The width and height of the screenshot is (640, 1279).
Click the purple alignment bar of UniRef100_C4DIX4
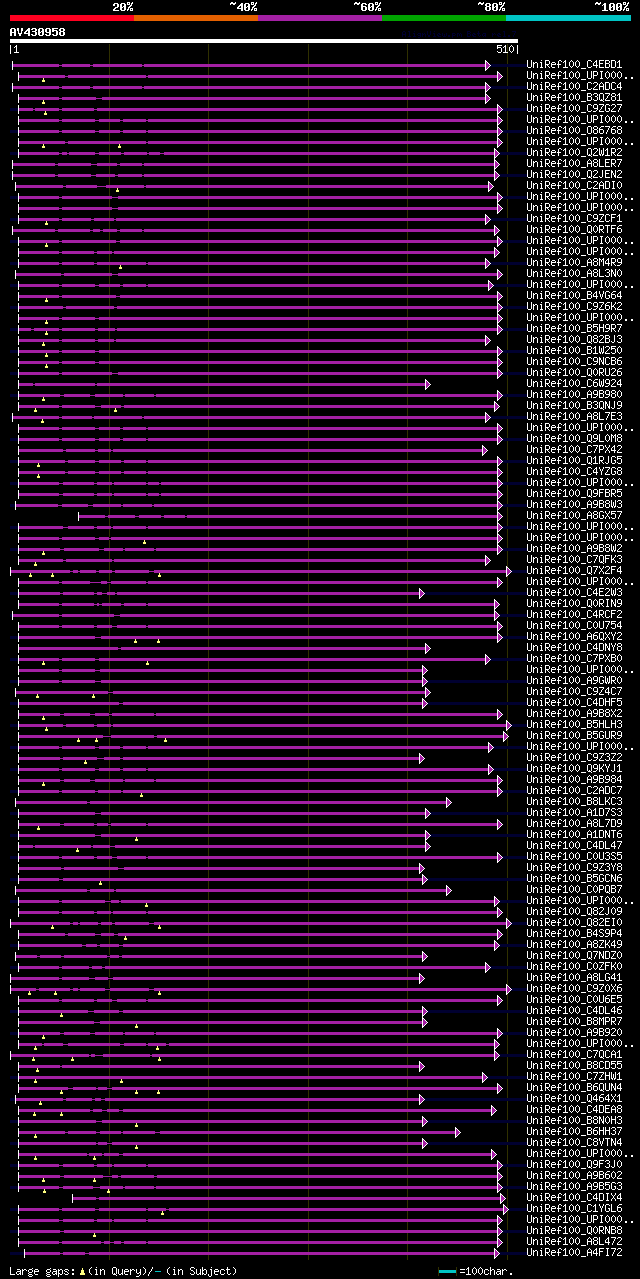(x=288, y=1198)
